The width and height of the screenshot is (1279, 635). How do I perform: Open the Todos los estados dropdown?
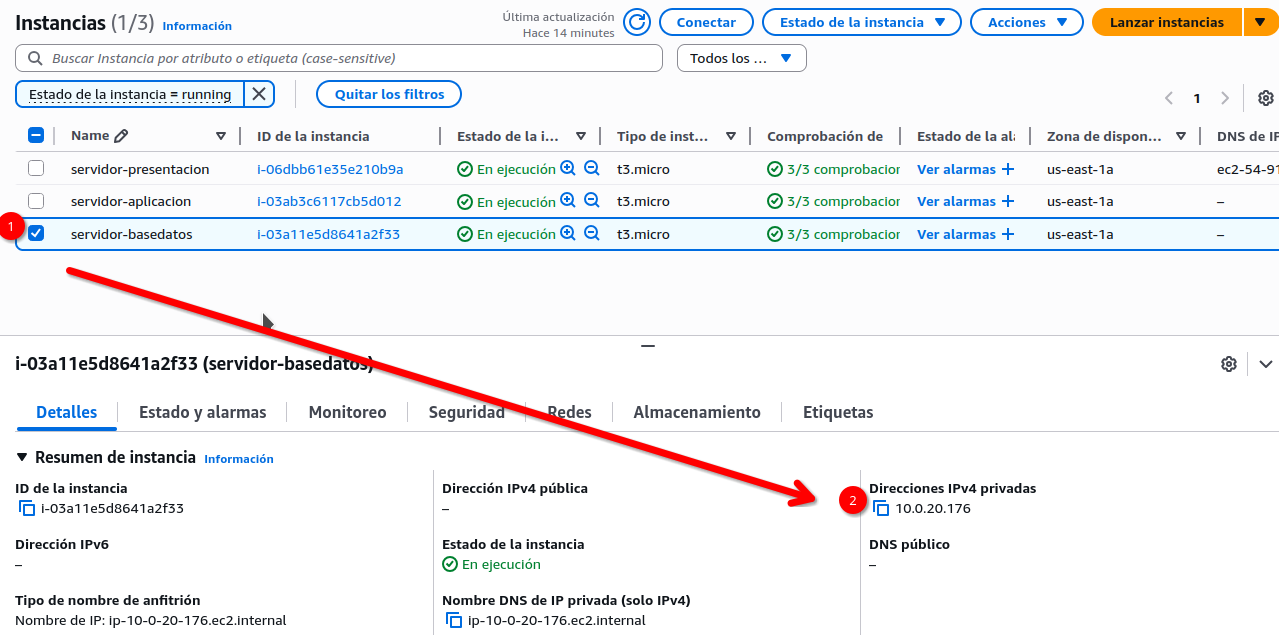tap(741, 58)
